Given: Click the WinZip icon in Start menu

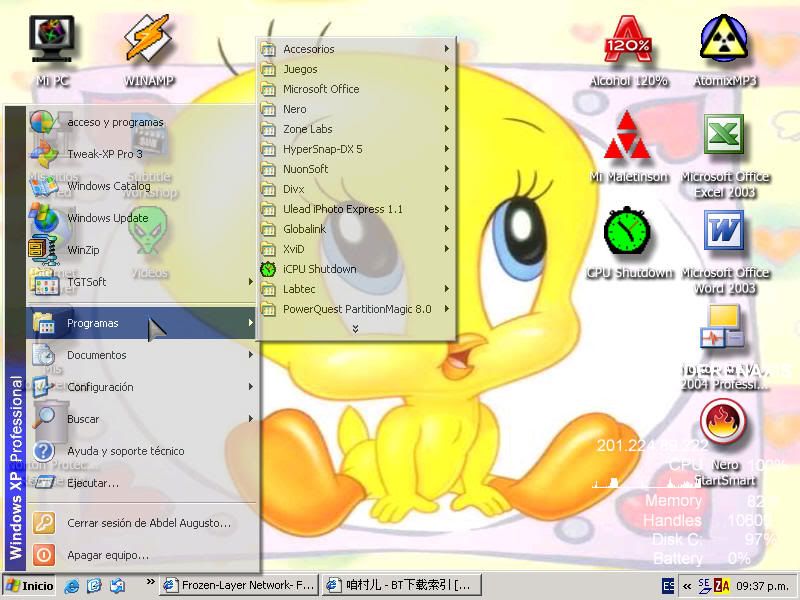Looking at the screenshot, I should [44, 250].
